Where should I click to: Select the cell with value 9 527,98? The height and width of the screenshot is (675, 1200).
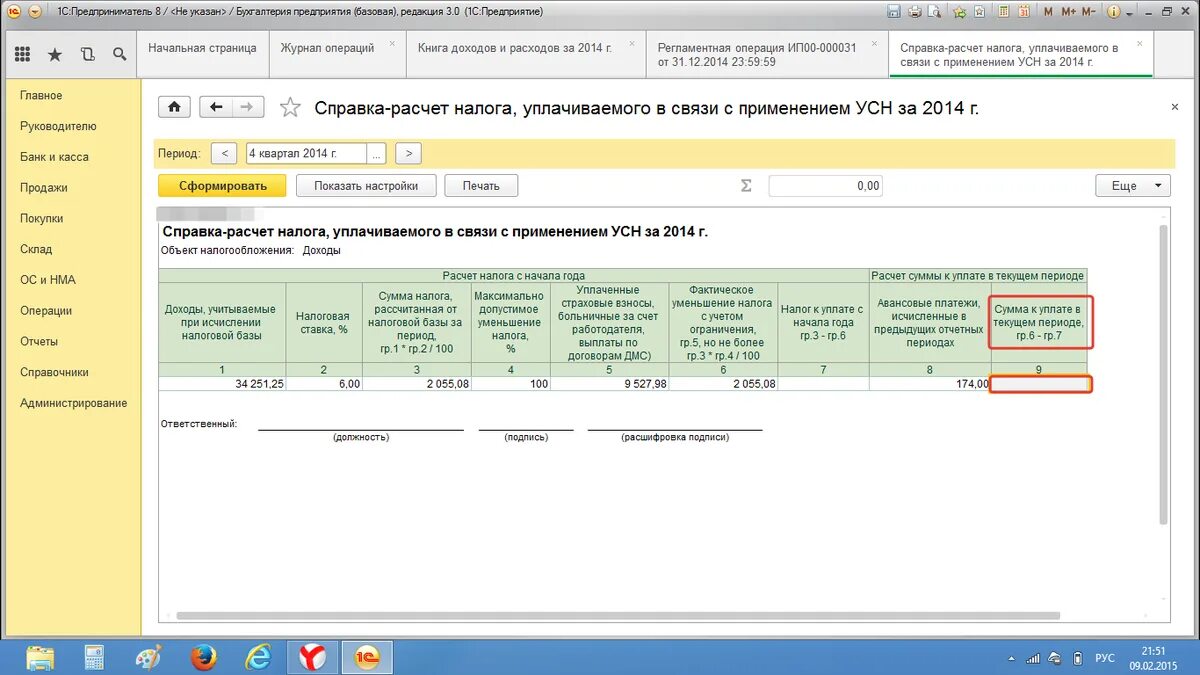point(609,384)
